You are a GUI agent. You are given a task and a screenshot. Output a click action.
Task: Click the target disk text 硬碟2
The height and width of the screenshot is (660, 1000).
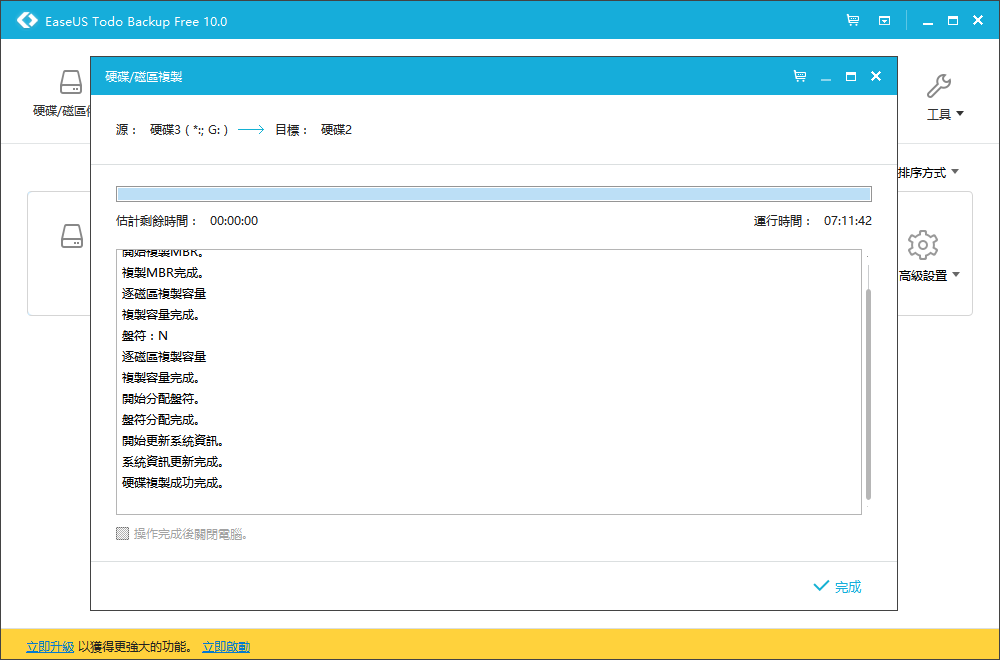[x=336, y=129]
